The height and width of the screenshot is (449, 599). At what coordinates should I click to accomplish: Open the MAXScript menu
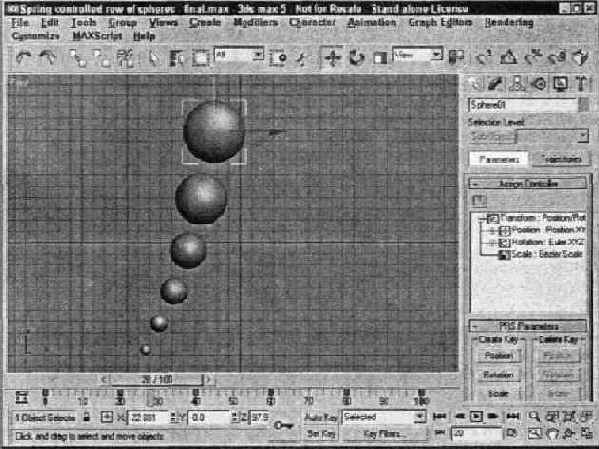click(97, 36)
